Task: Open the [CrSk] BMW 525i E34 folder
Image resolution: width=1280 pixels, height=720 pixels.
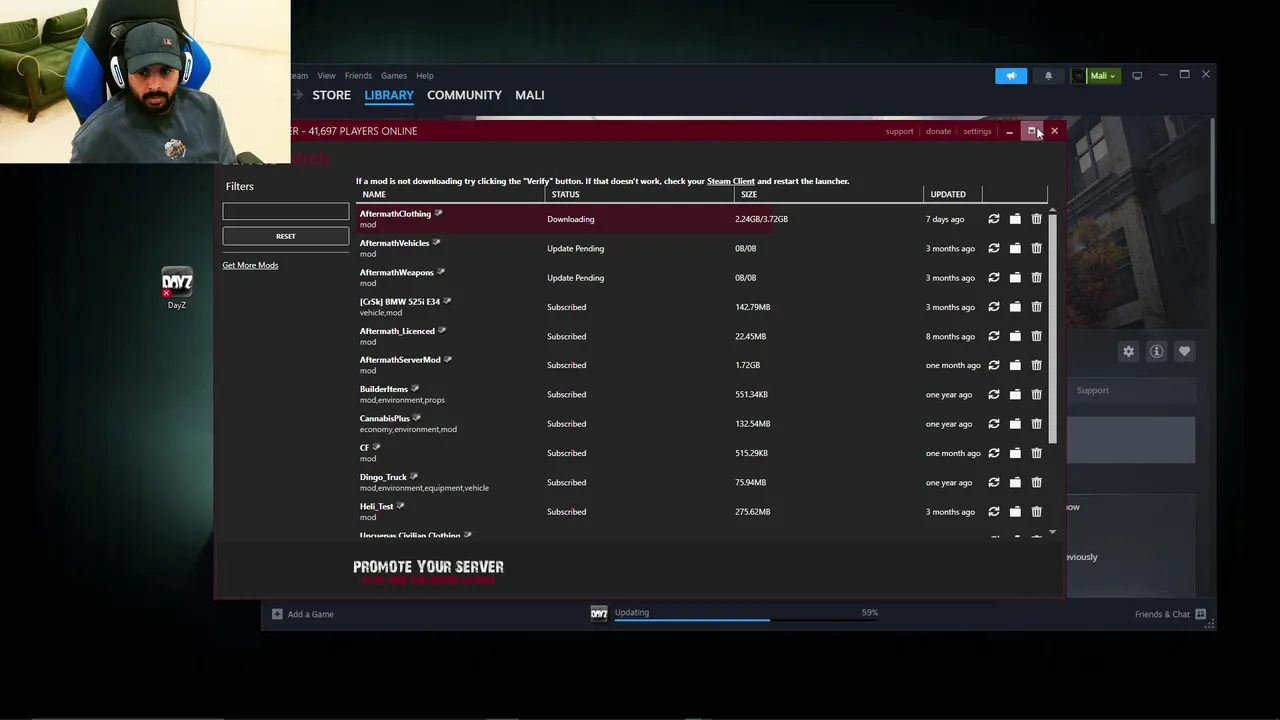Action: tap(1015, 307)
